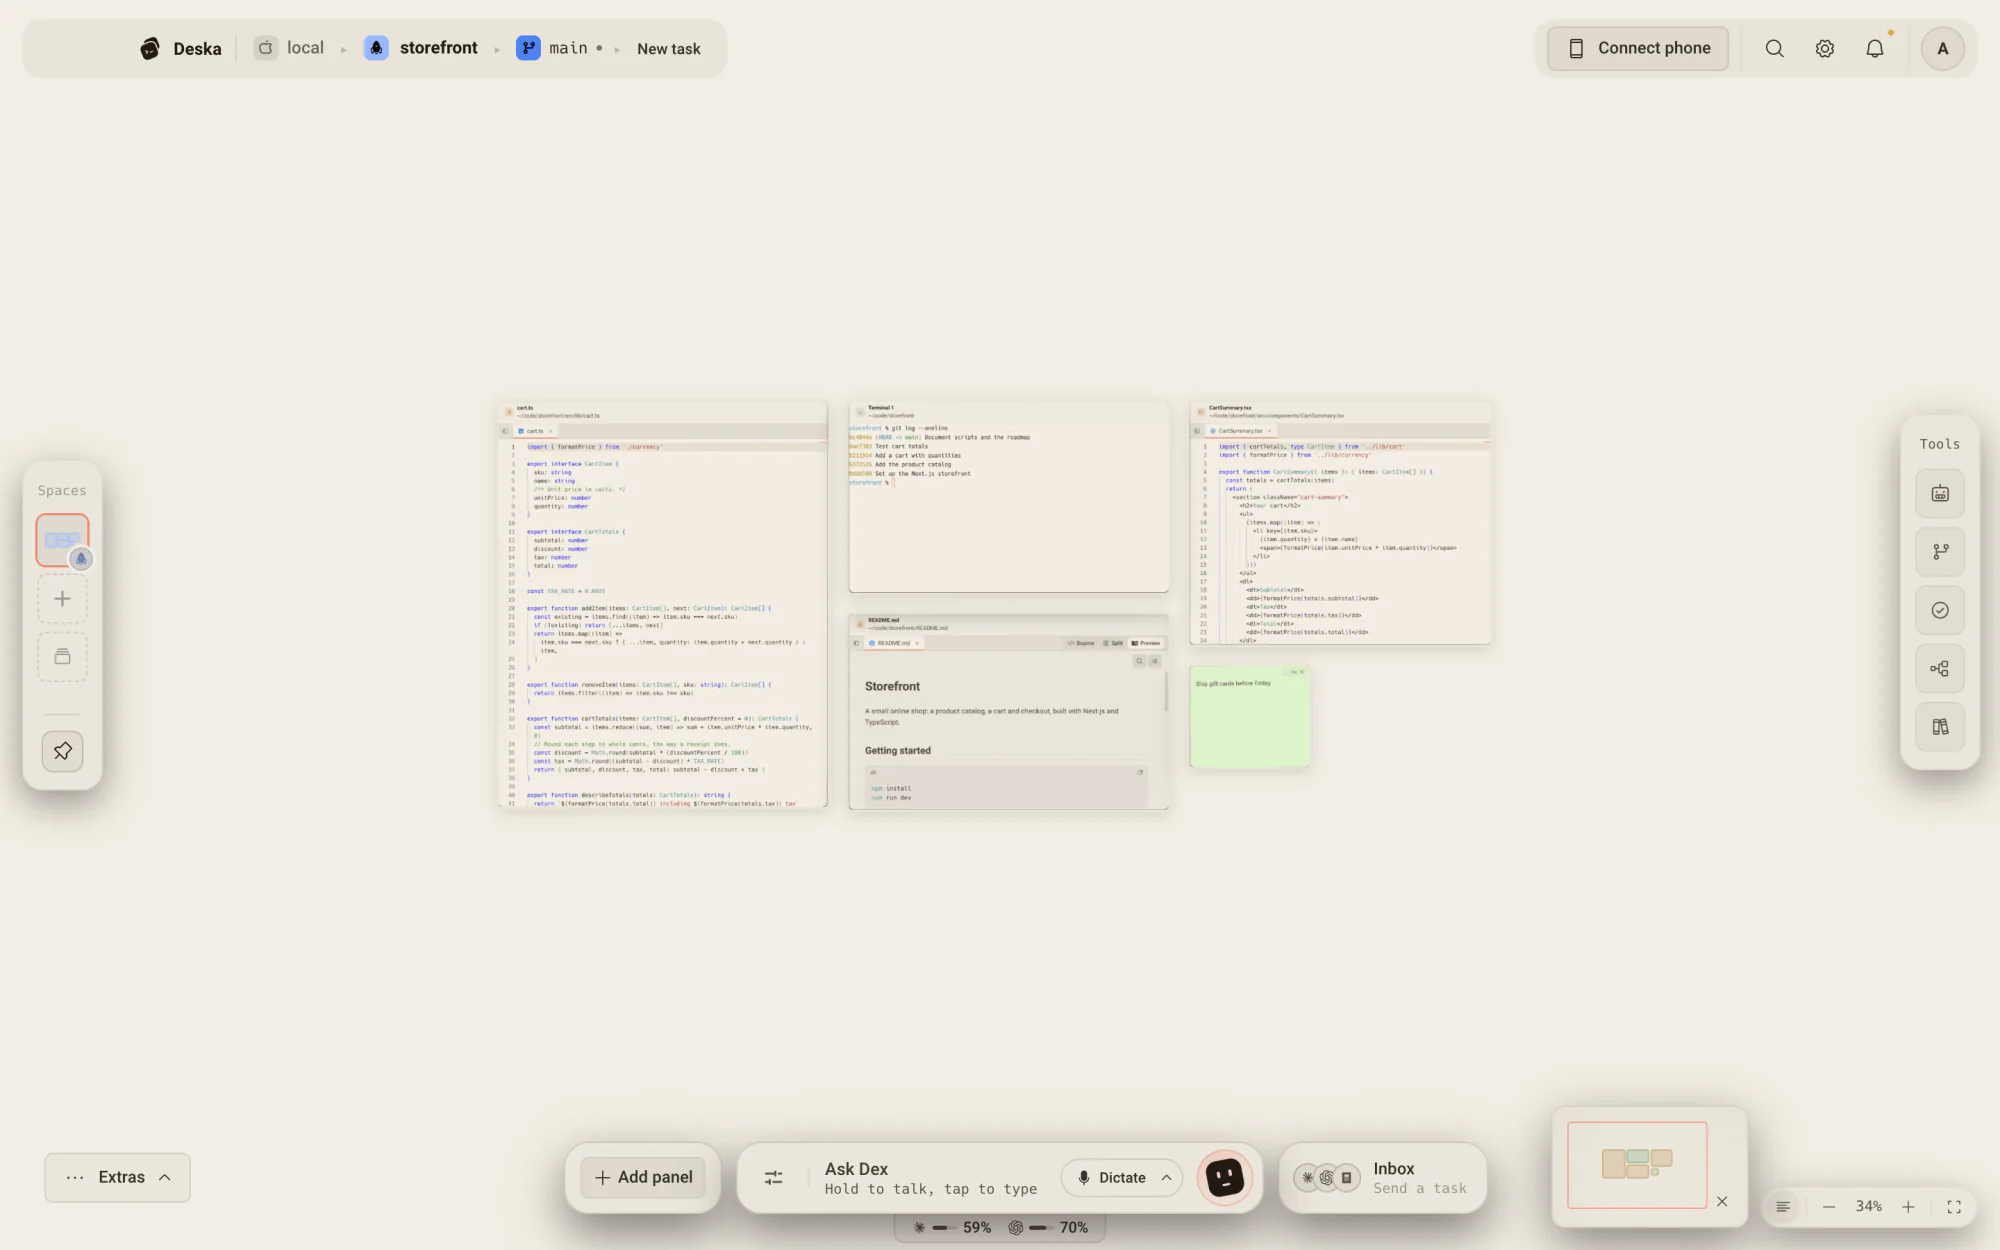Screen dimensions: 2000x1250
Task: Click the Add panel button
Action: 643,1177
